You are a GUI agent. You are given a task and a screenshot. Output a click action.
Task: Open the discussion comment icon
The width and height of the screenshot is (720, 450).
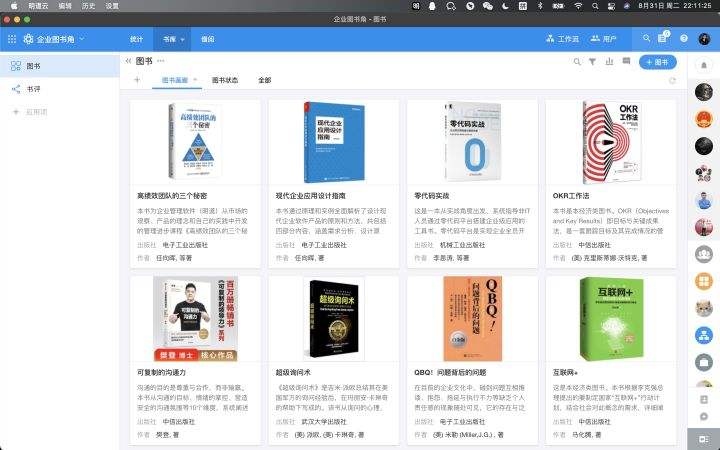(x=624, y=62)
